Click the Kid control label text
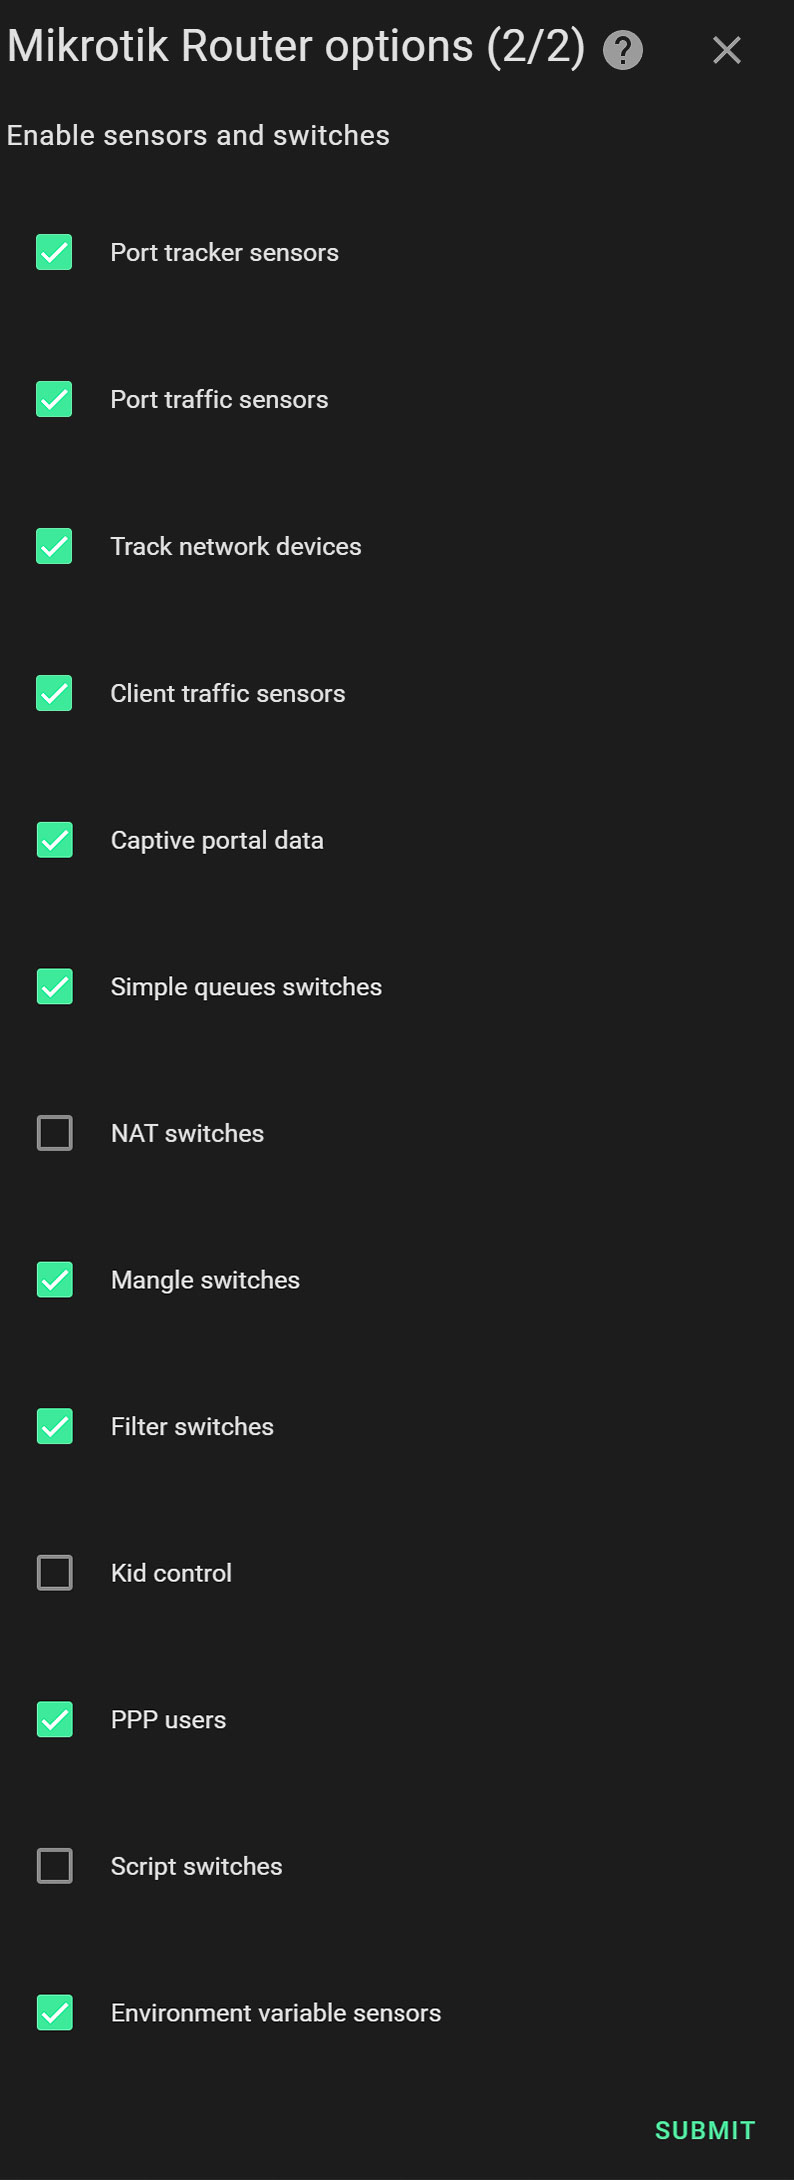Image resolution: width=794 pixels, height=2180 pixels. pos(171,1573)
